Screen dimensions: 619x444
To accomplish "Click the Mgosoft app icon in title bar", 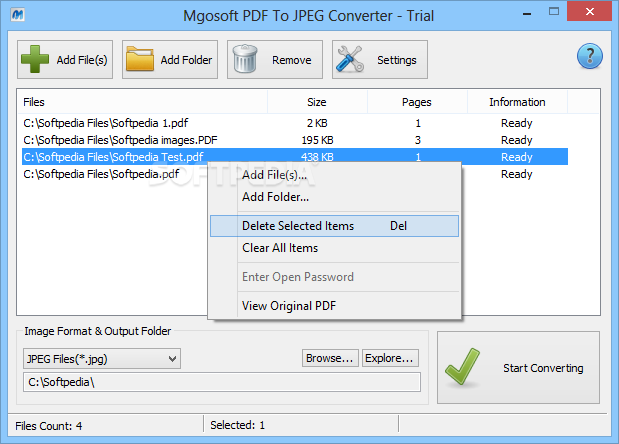I will pos(18,15).
